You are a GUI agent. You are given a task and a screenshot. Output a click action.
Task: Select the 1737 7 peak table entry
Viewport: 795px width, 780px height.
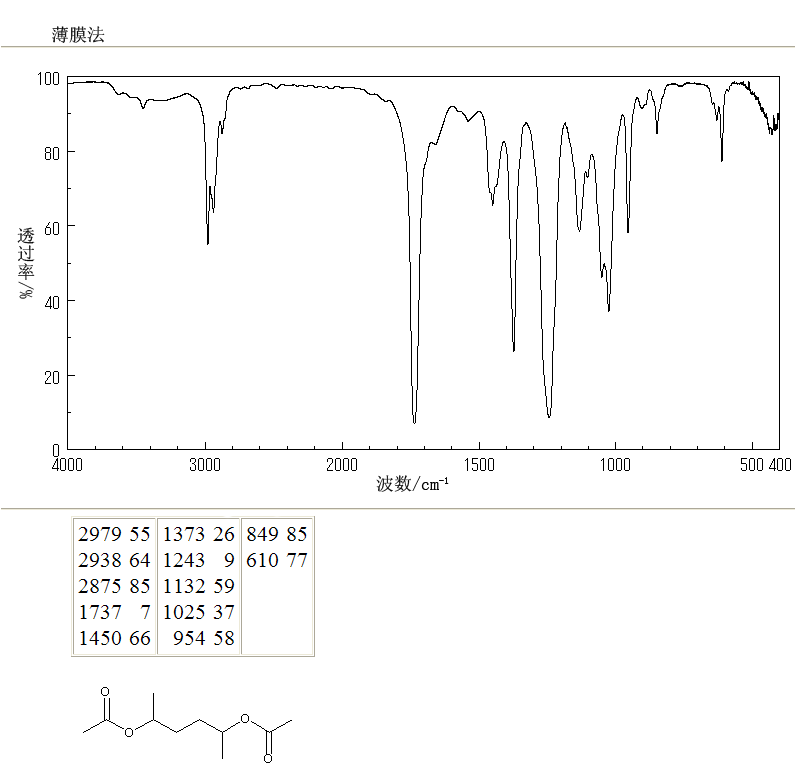pyautogui.click(x=114, y=612)
